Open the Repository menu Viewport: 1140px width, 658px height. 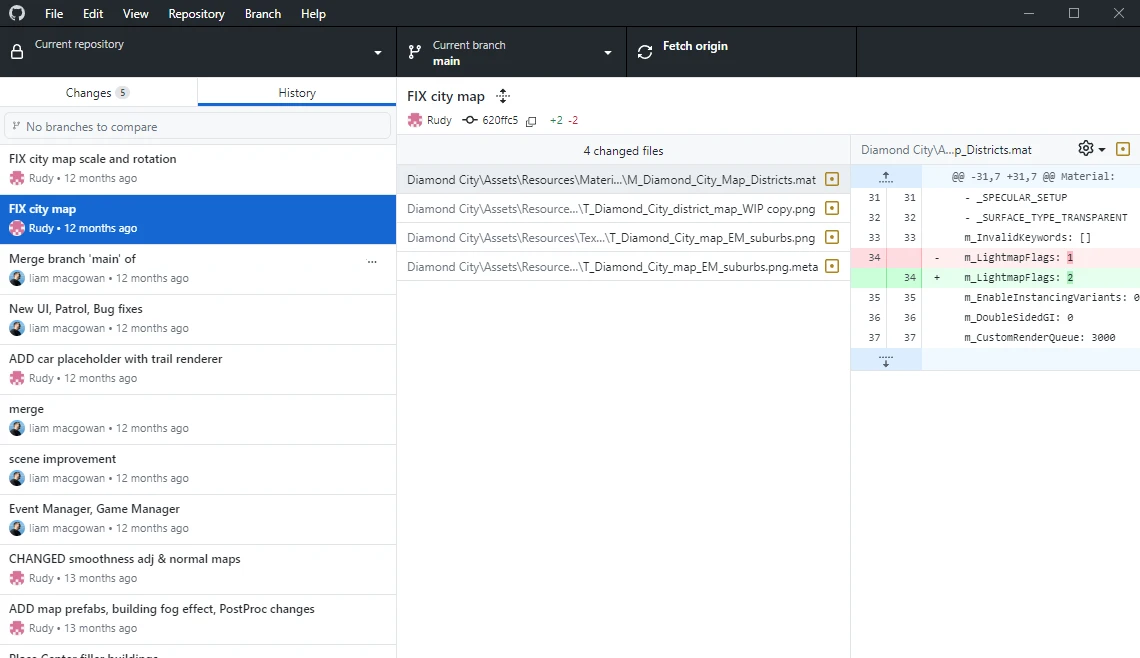coord(196,13)
